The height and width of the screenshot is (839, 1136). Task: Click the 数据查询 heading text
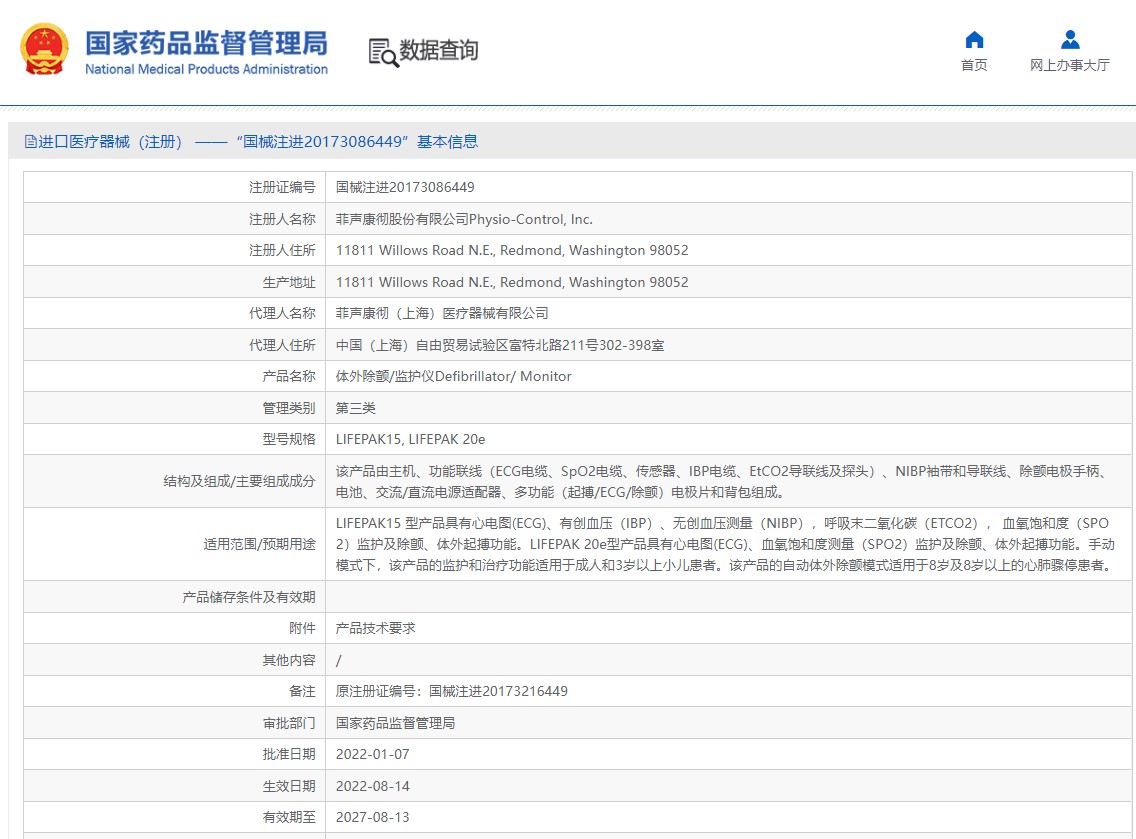439,50
